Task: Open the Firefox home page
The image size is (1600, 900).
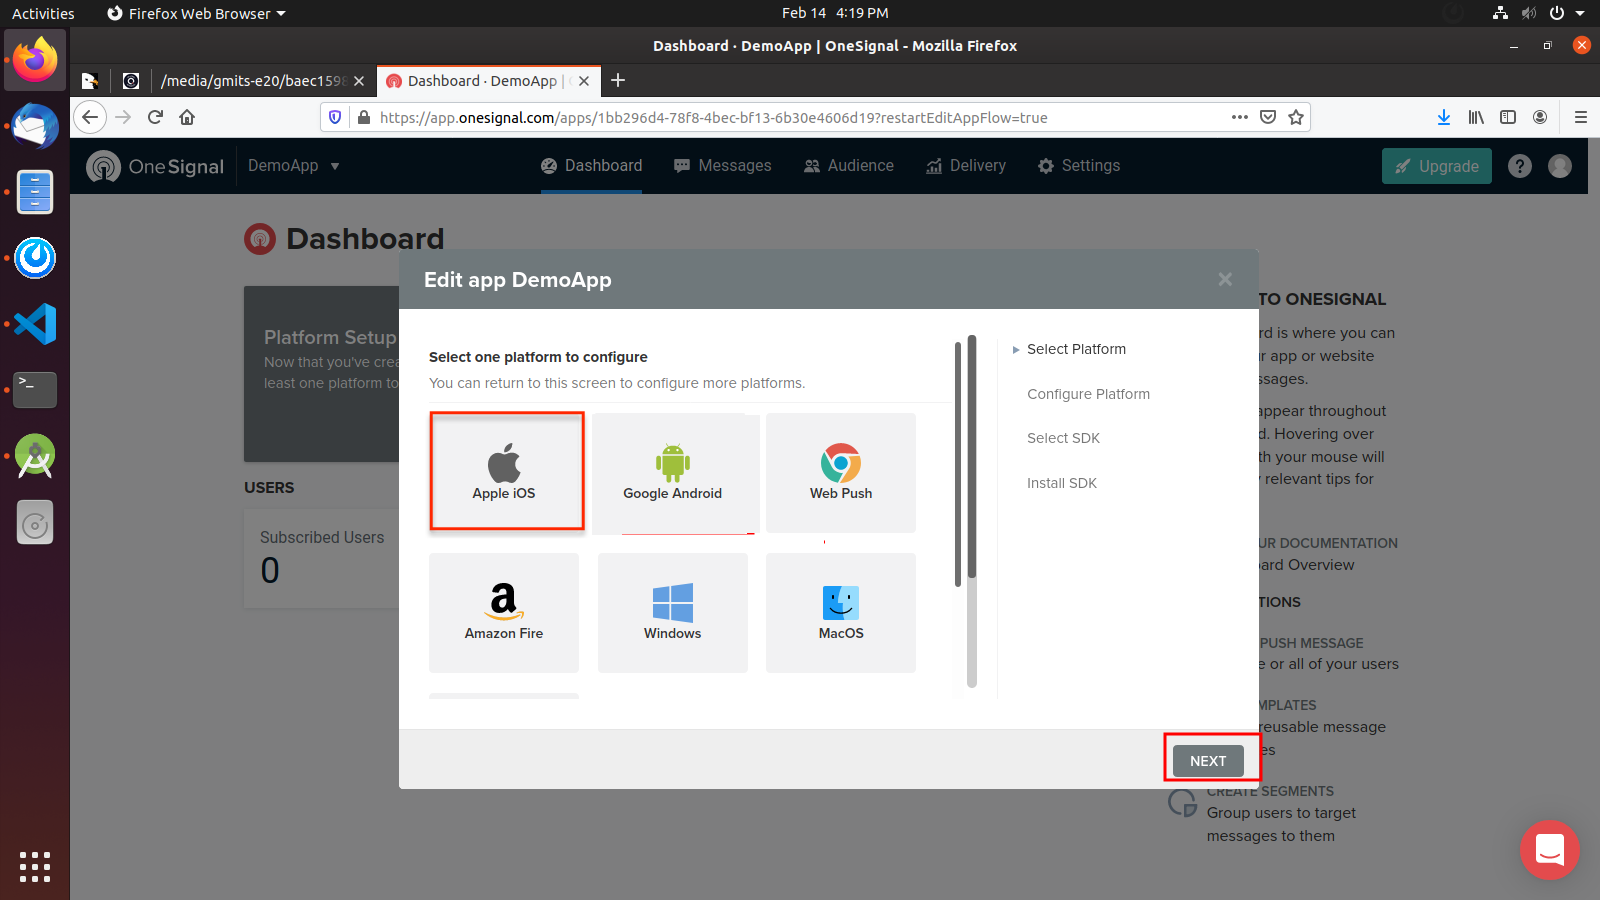Action: (x=187, y=117)
